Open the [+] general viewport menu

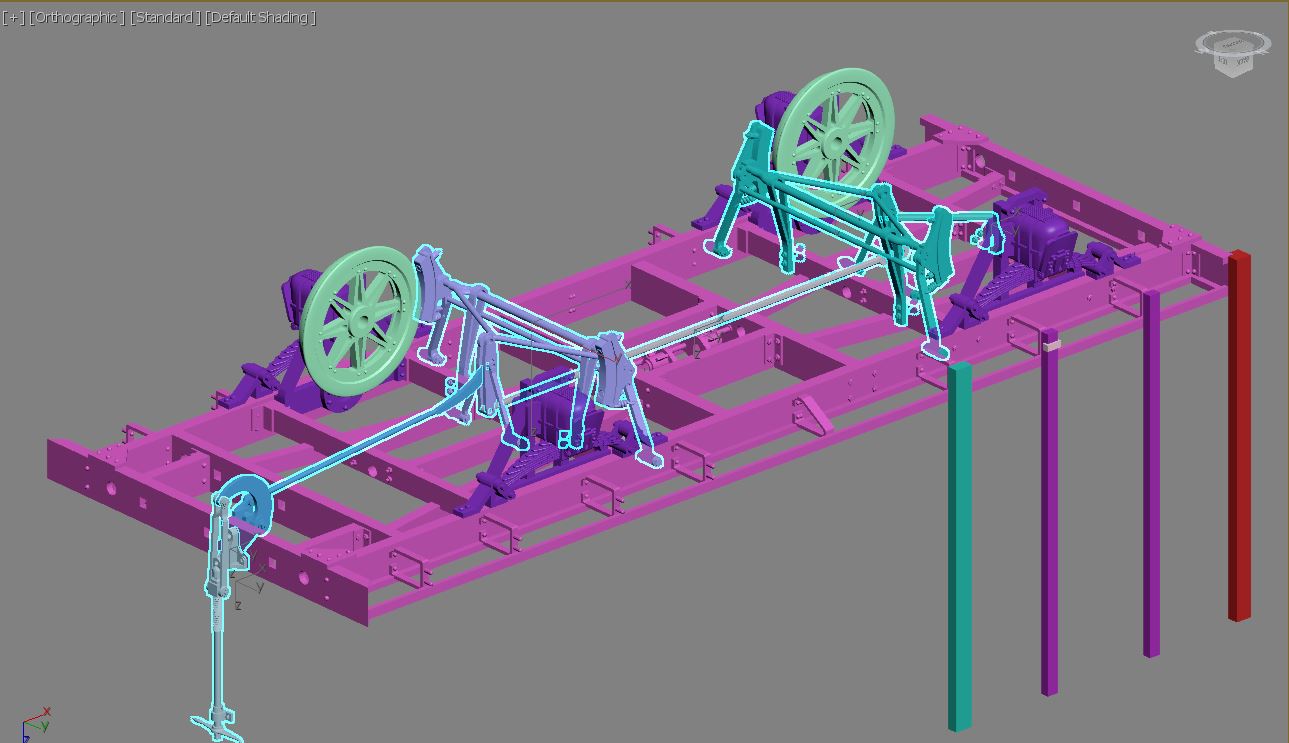tap(13, 18)
